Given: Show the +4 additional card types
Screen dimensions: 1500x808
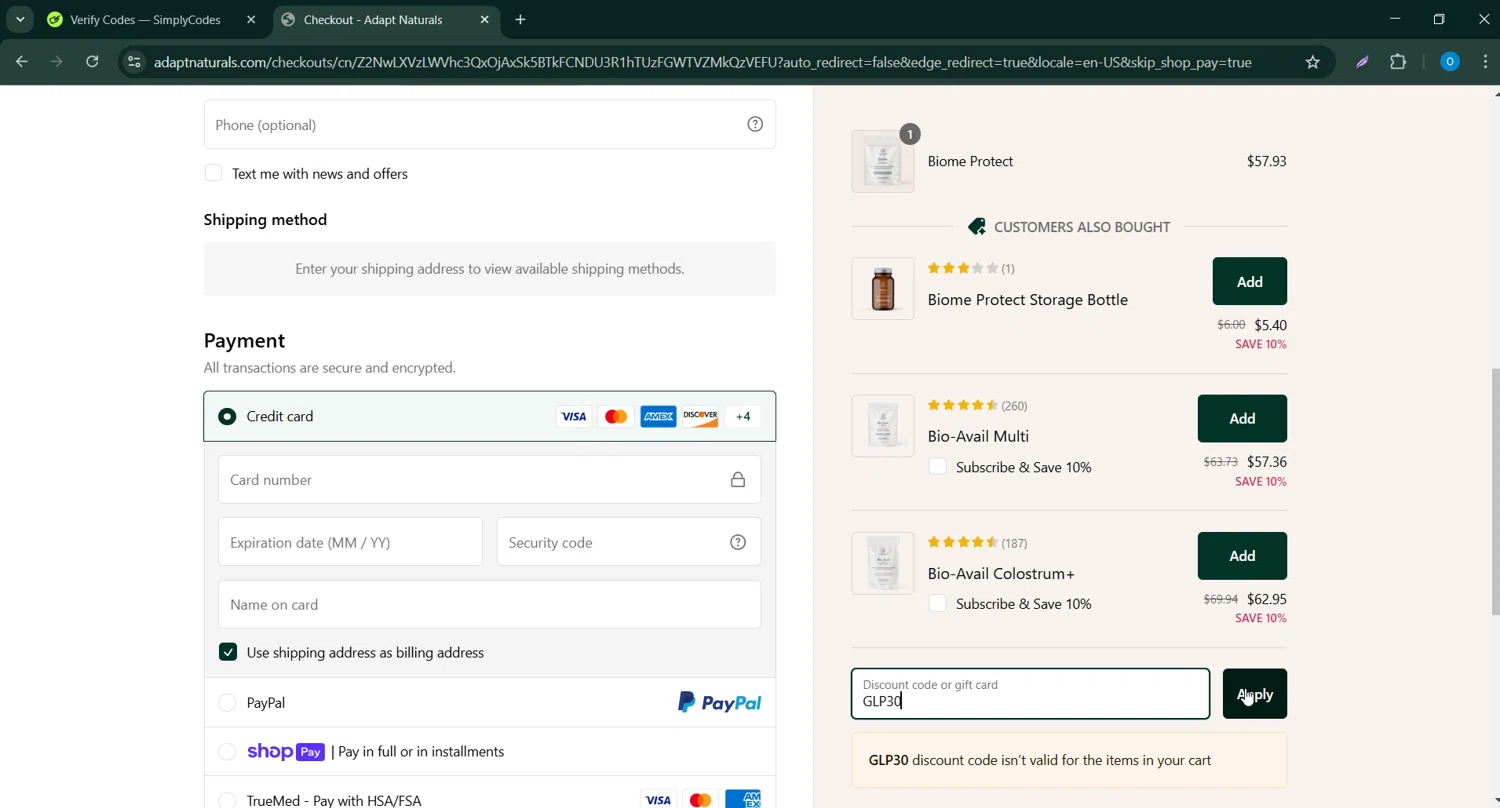Looking at the screenshot, I should (x=743, y=417).
